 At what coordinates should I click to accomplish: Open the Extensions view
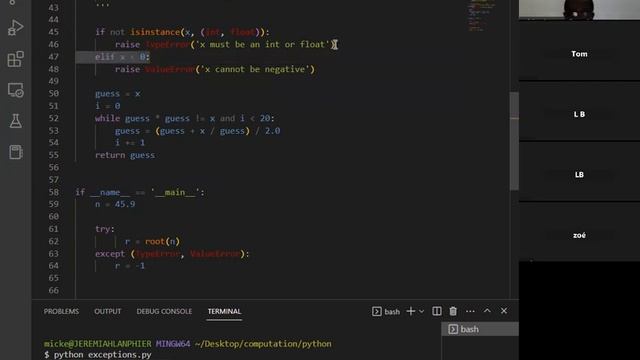[x=16, y=59]
